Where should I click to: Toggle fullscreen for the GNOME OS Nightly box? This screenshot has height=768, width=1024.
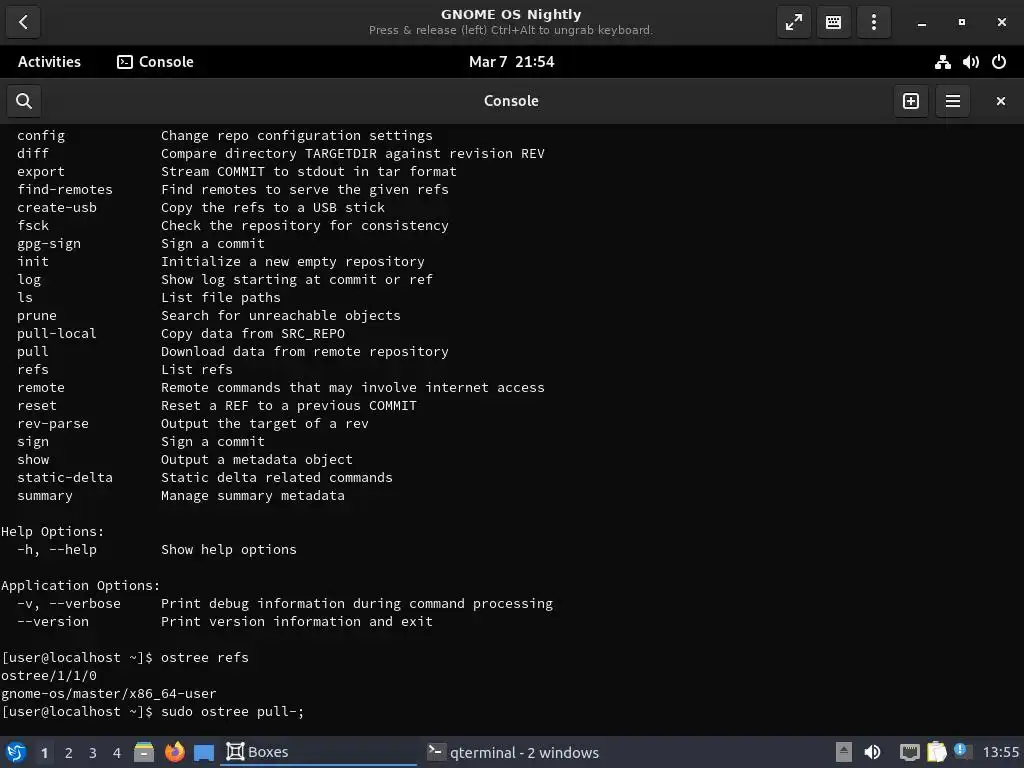click(x=793, y=22)
